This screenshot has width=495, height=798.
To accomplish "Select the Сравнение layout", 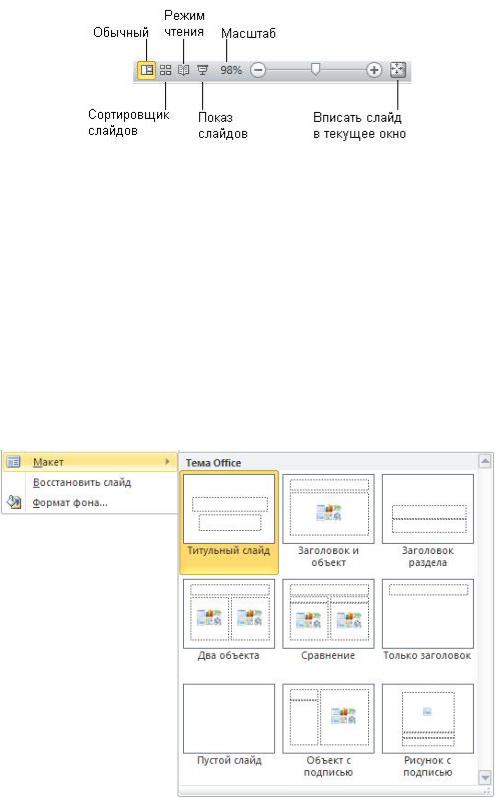I will point(328,621).
